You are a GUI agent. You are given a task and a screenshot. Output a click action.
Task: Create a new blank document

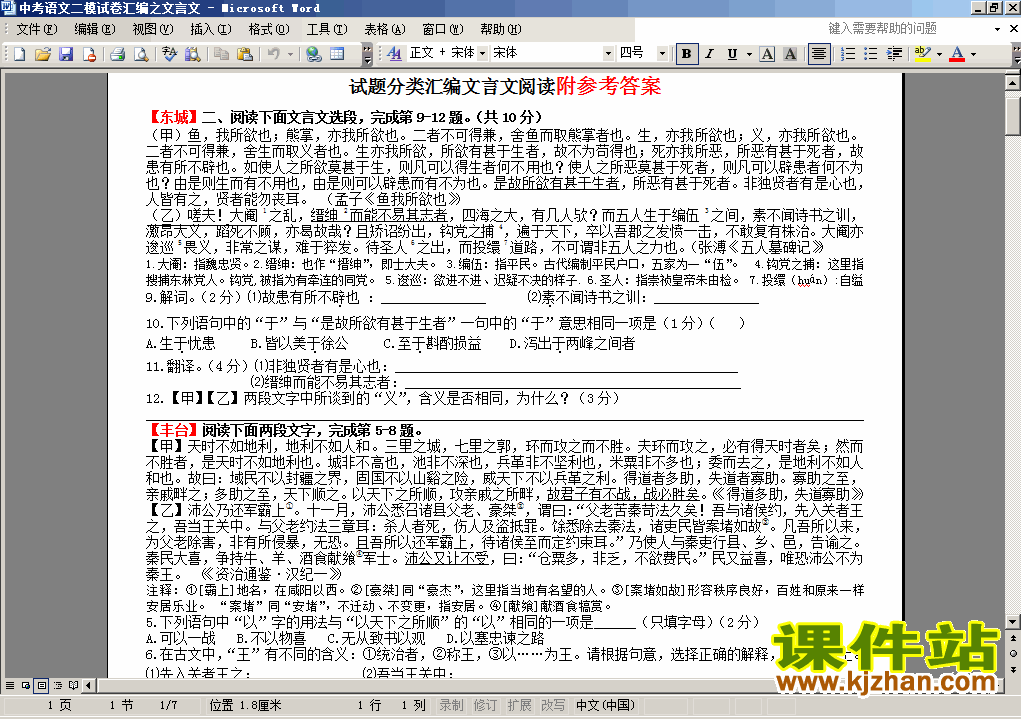[19, 54]
